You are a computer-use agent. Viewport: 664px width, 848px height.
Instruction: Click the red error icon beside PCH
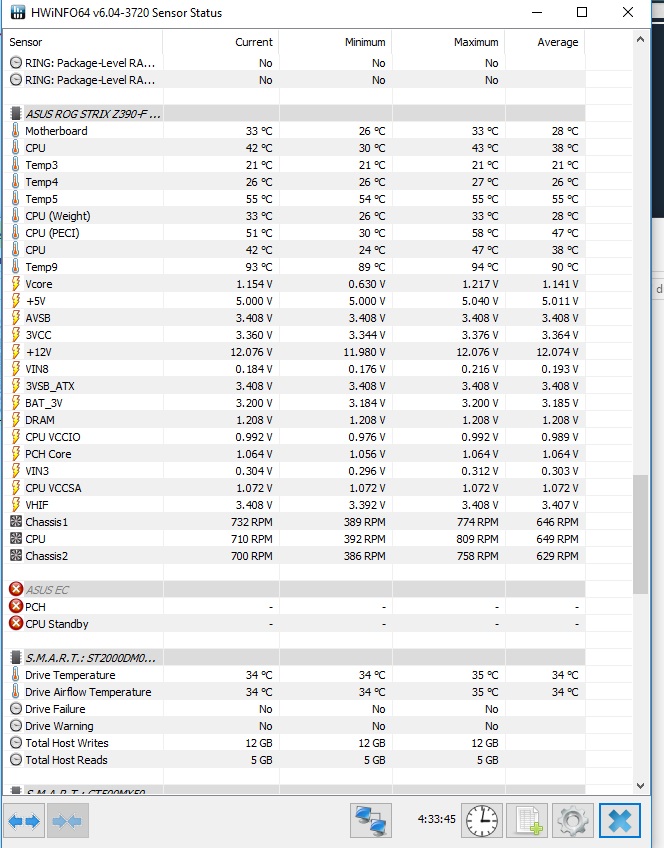[x=16, y=606]
